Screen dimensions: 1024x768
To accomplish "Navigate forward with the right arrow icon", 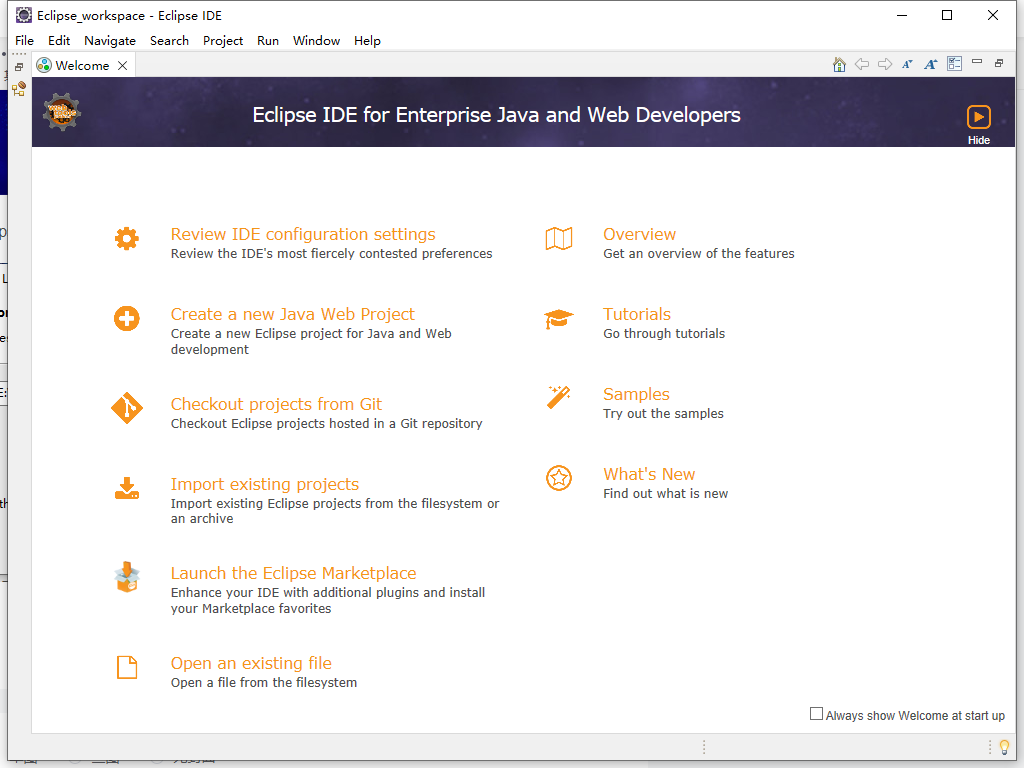I will click(x=885, y=64).
